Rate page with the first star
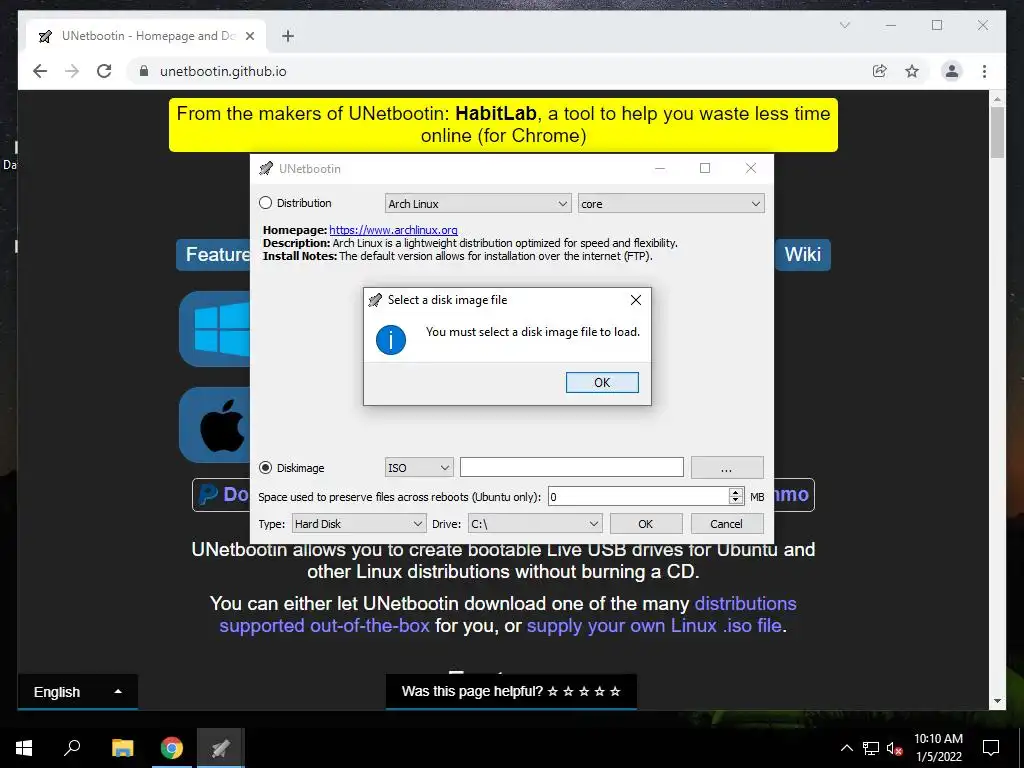1024x768 pixels. (x=552, y=692)
